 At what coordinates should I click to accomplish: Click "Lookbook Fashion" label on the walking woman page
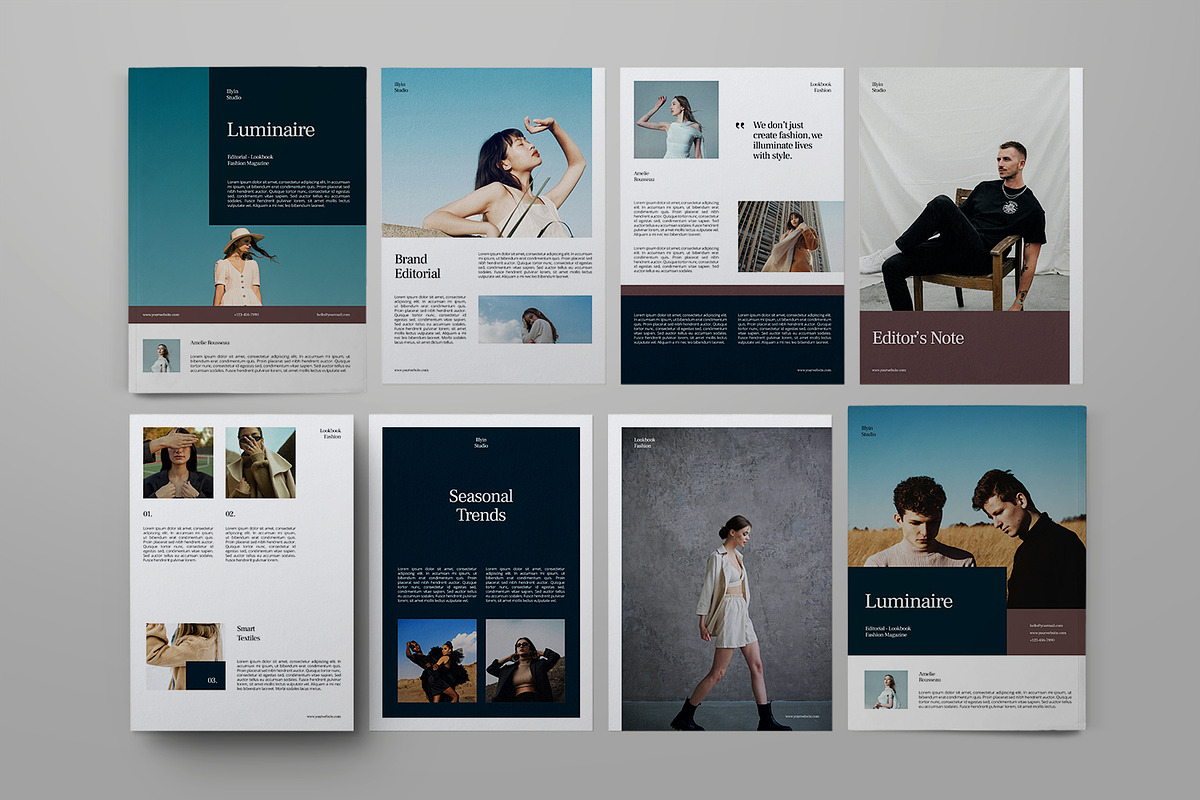point(645,443)
